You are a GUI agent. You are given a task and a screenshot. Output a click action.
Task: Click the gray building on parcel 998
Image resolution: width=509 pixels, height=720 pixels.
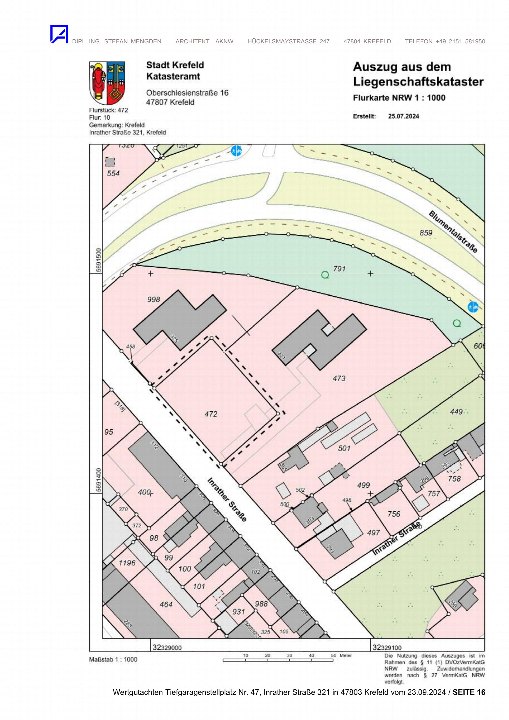coord(180,319)
